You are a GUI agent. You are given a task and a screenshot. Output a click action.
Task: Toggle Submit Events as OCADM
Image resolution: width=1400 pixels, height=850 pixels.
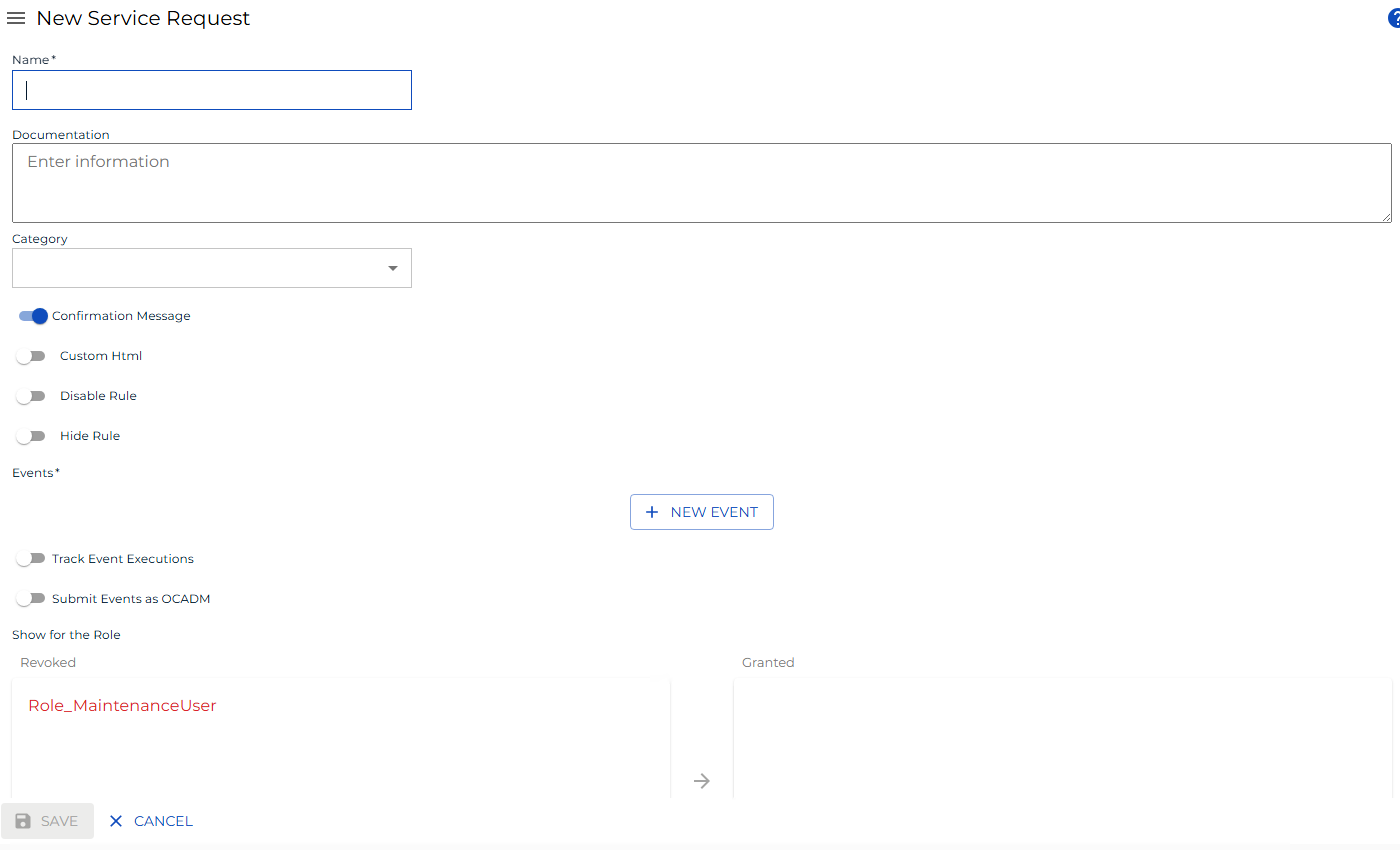tap(31, 599)
